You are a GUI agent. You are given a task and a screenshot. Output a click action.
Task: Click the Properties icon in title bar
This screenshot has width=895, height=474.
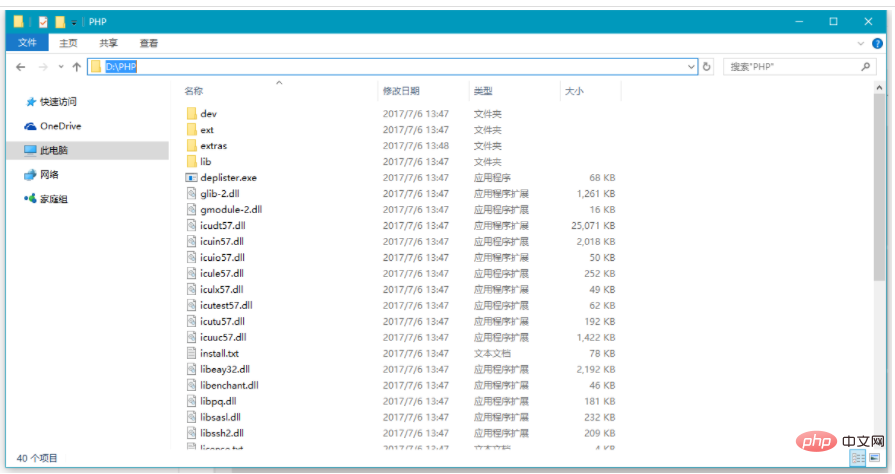(43, 22)
